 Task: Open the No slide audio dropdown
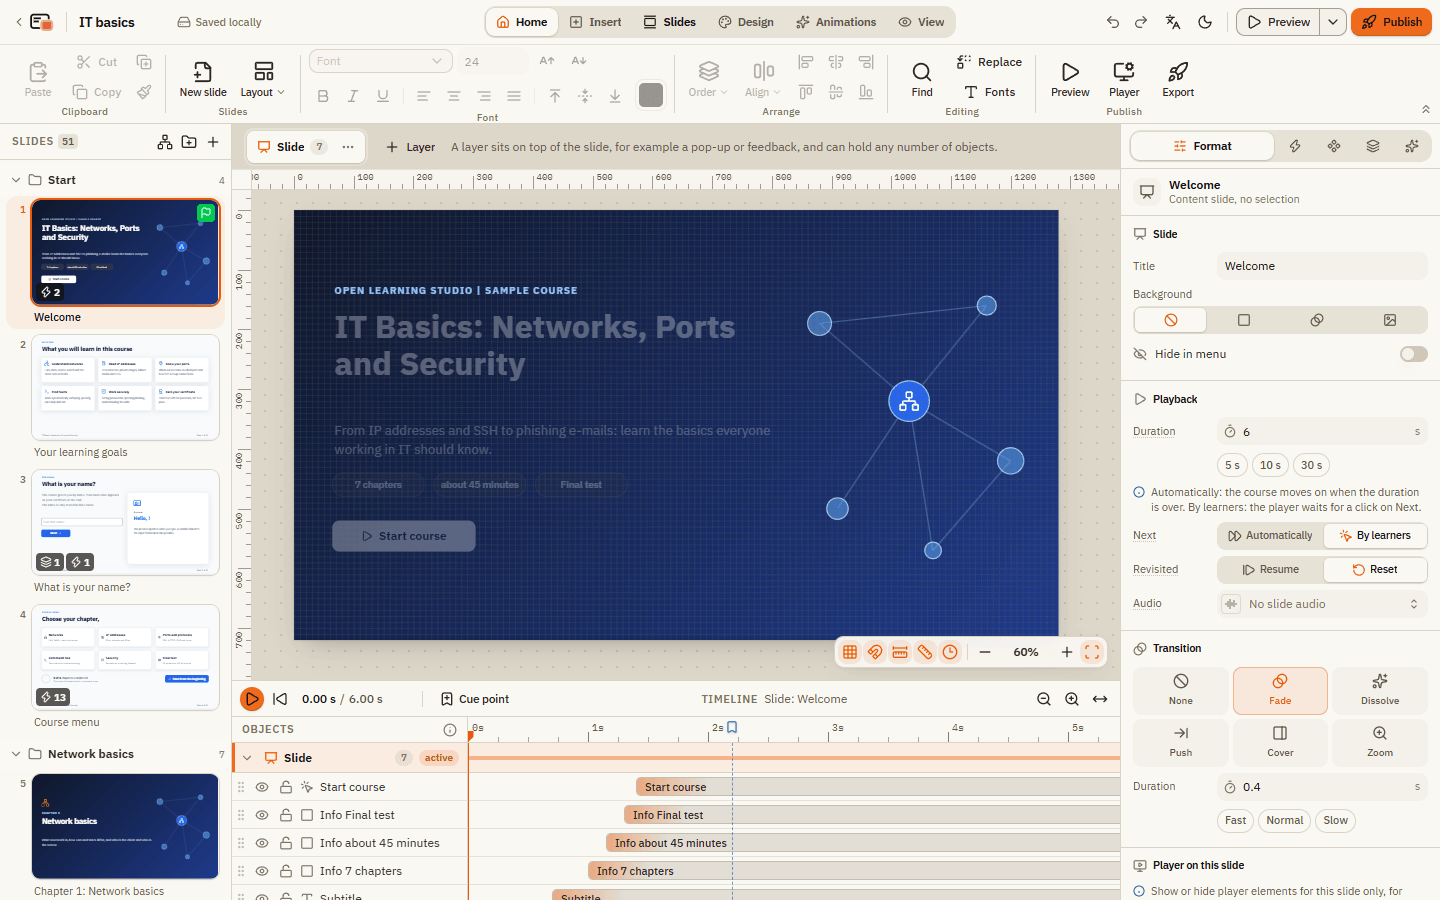(1322, 604)
